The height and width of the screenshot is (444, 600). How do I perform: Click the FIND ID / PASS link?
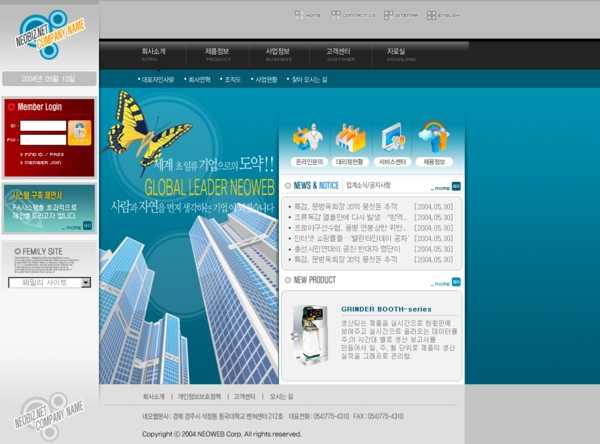point(42,154)
